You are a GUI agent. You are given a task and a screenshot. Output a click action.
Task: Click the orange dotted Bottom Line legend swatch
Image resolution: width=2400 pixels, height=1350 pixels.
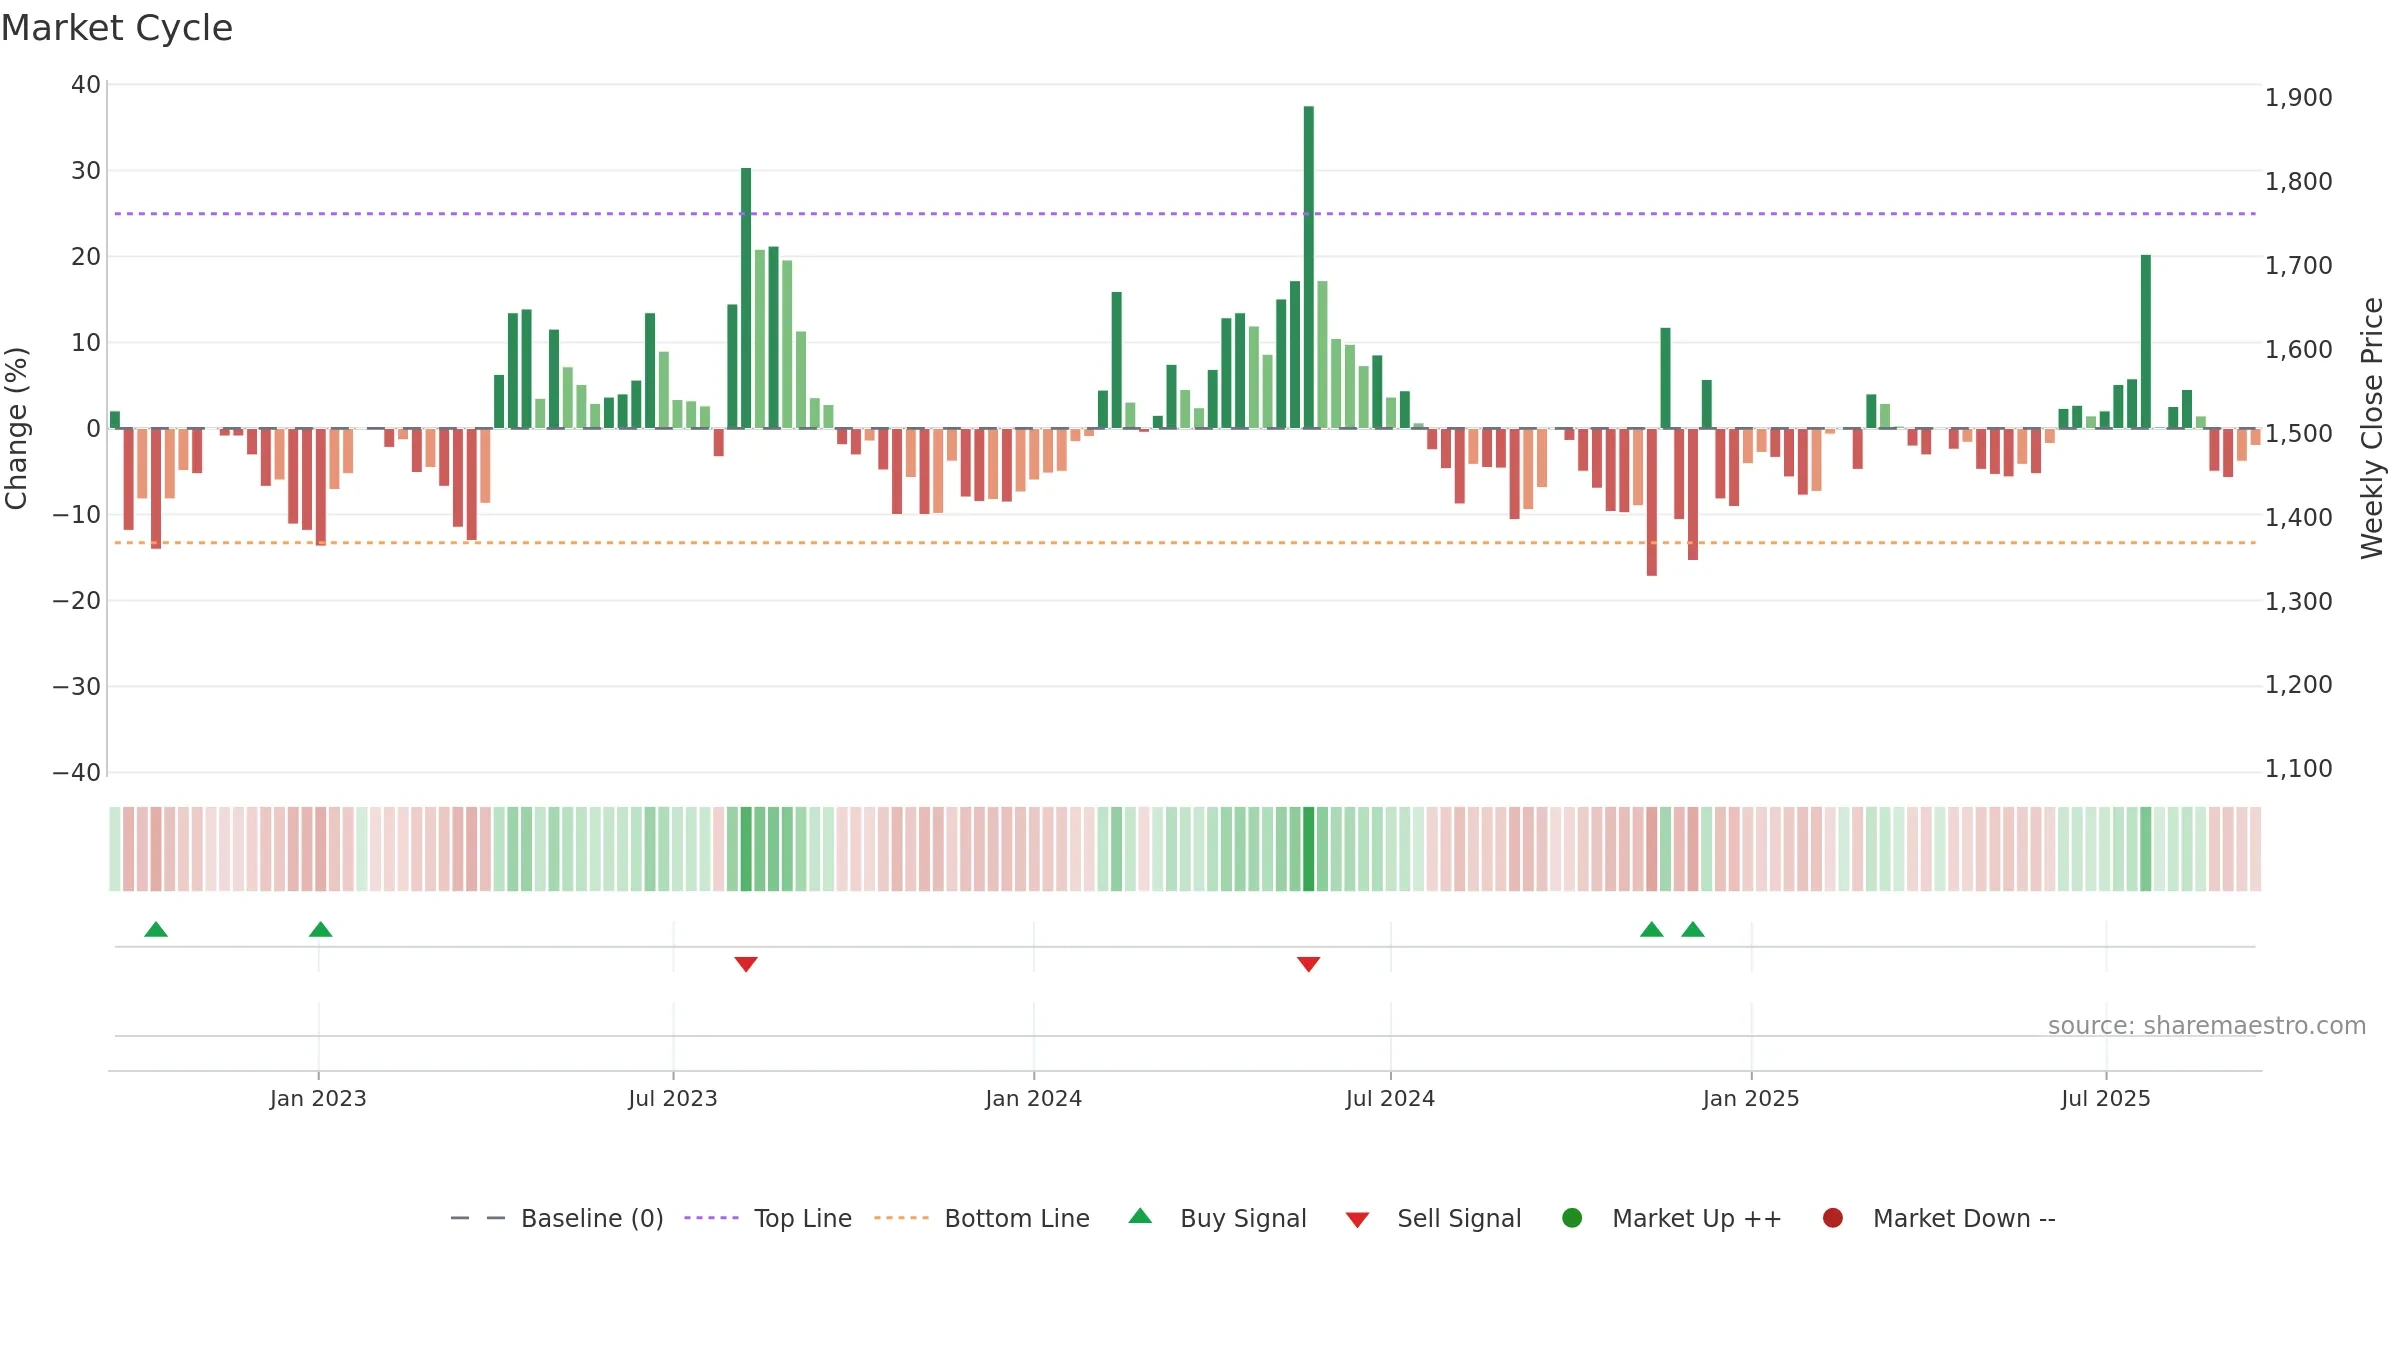coord(901,1218)
